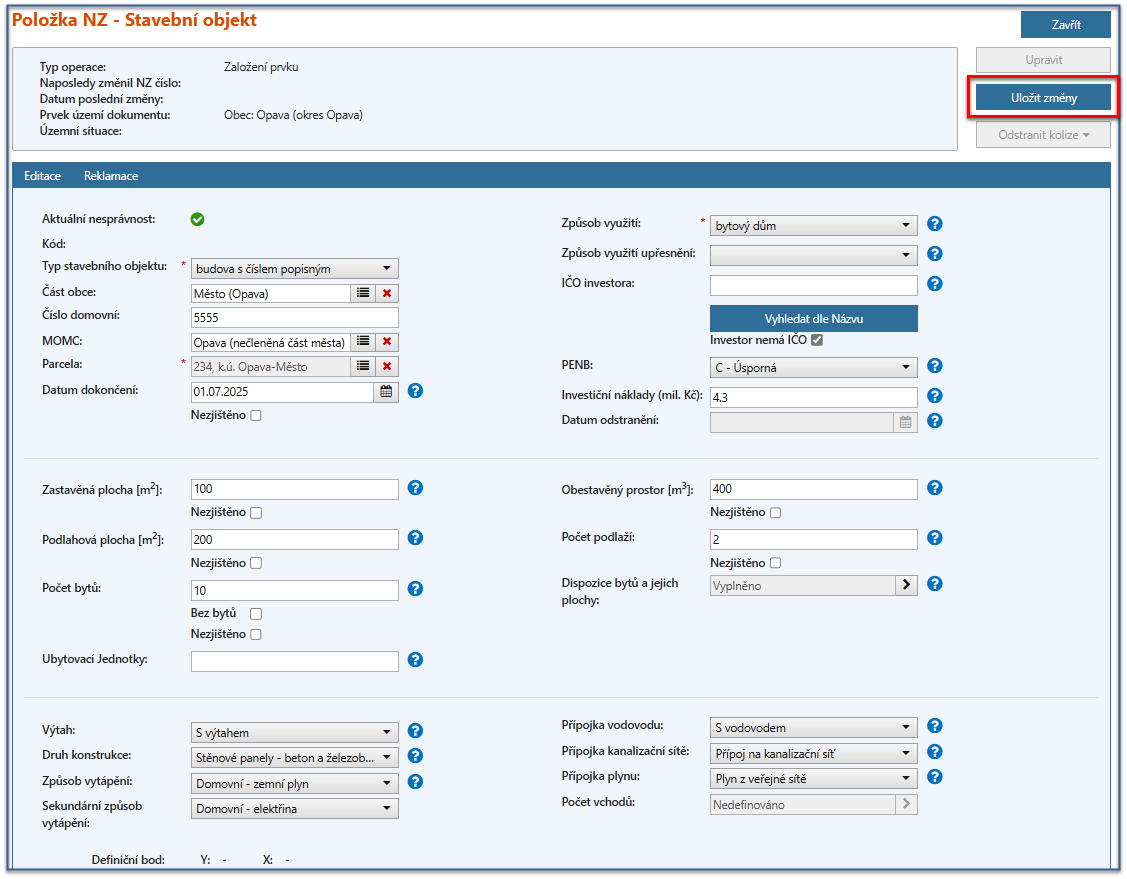Toggle the Investor nemá IČO checkbox
The width and height of the screenshot is (1127, 879).
[x=817, y=340]
